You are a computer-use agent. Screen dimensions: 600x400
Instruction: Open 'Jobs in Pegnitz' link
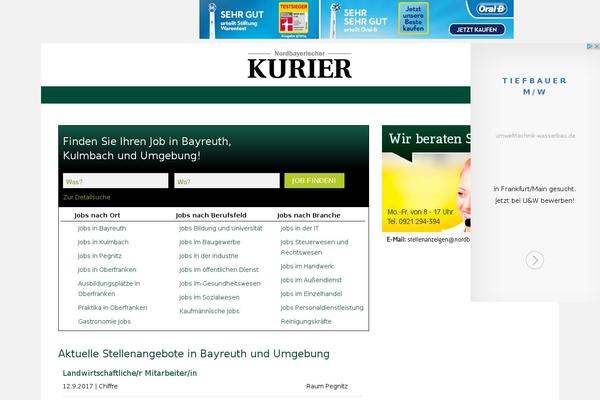point(99,256)
